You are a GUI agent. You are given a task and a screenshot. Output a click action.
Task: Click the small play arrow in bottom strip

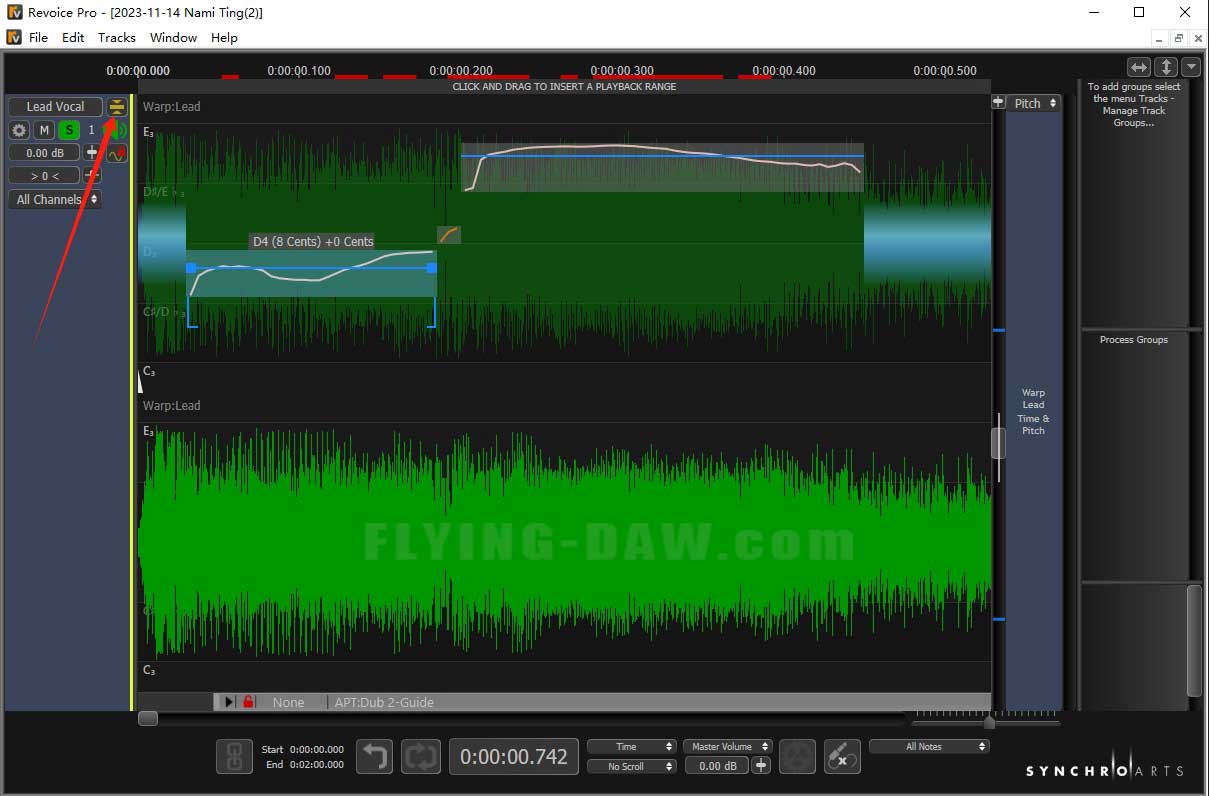pos(229,702)
